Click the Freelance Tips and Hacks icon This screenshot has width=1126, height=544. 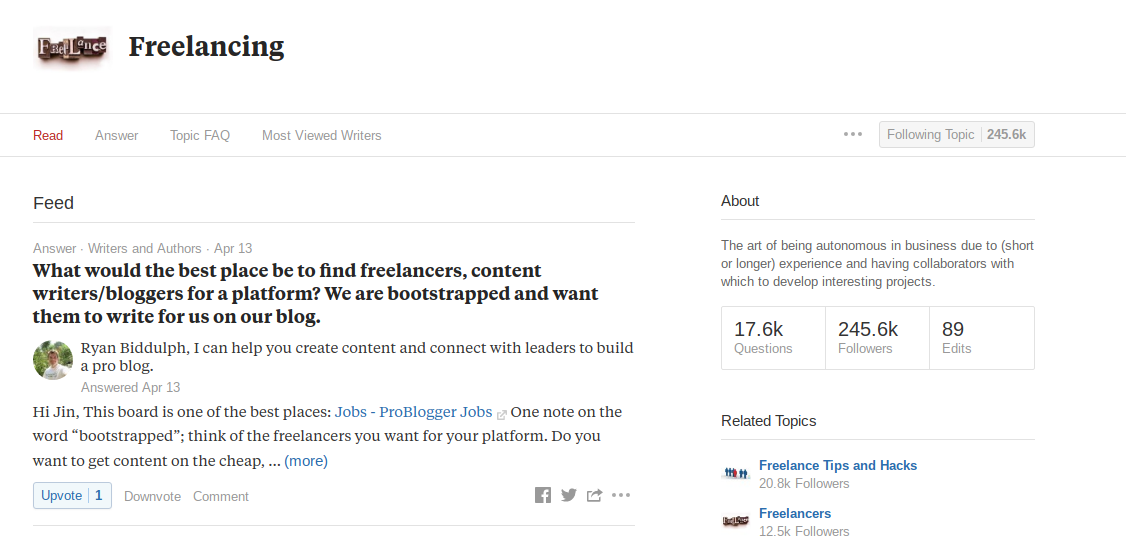tap(736, 474)
